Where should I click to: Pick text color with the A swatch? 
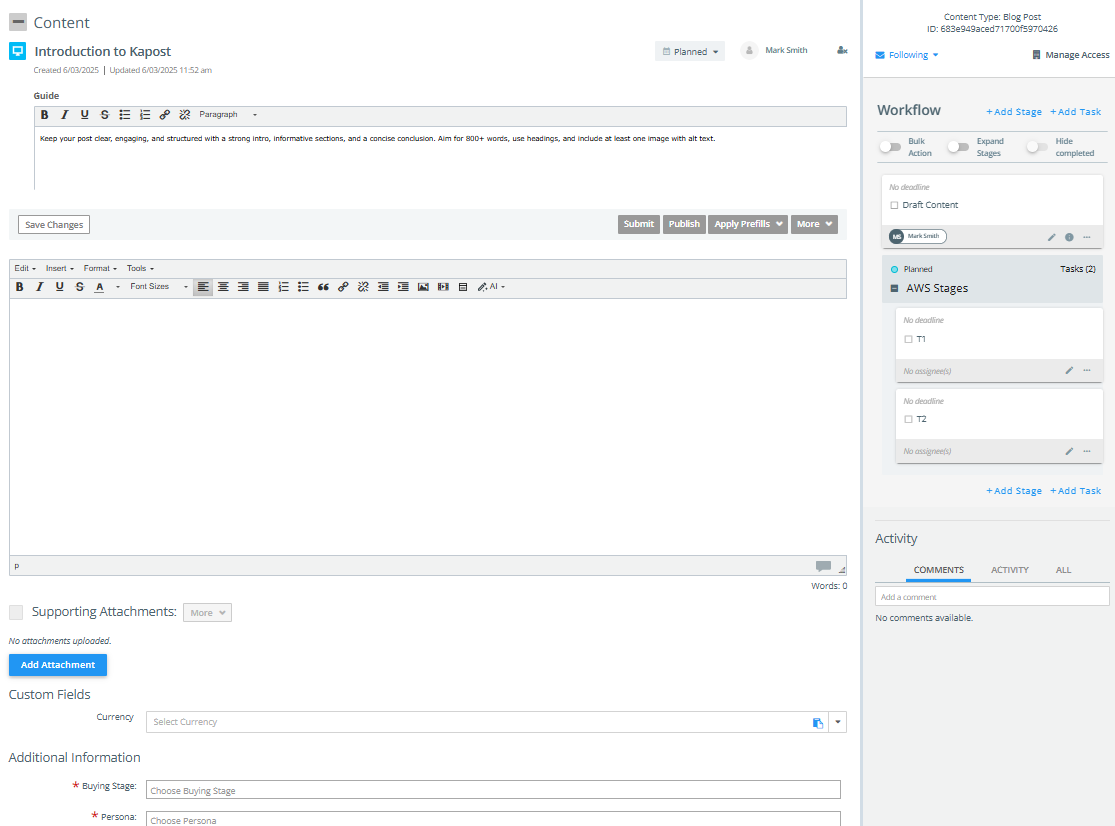click(x=100, y=286)
